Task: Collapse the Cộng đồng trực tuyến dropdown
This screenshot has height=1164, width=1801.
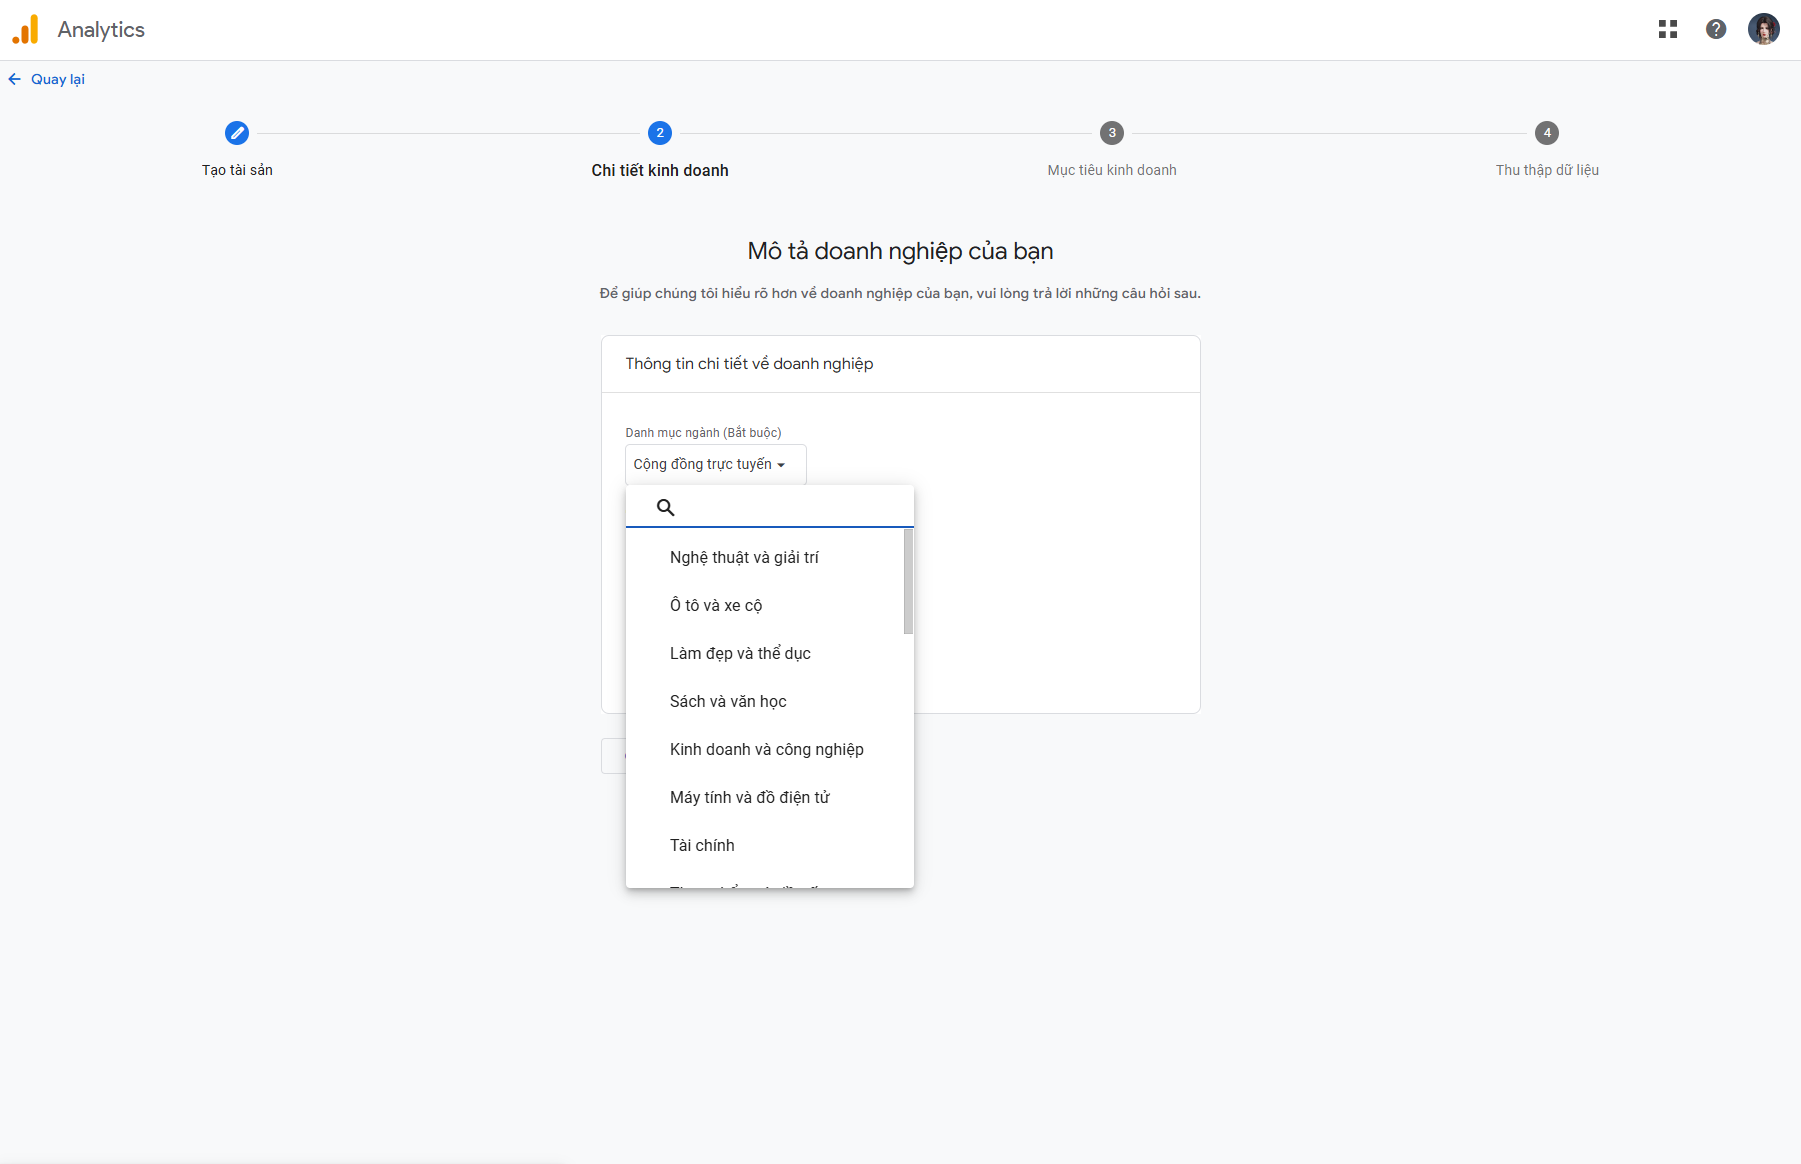Action: point(716,464)
